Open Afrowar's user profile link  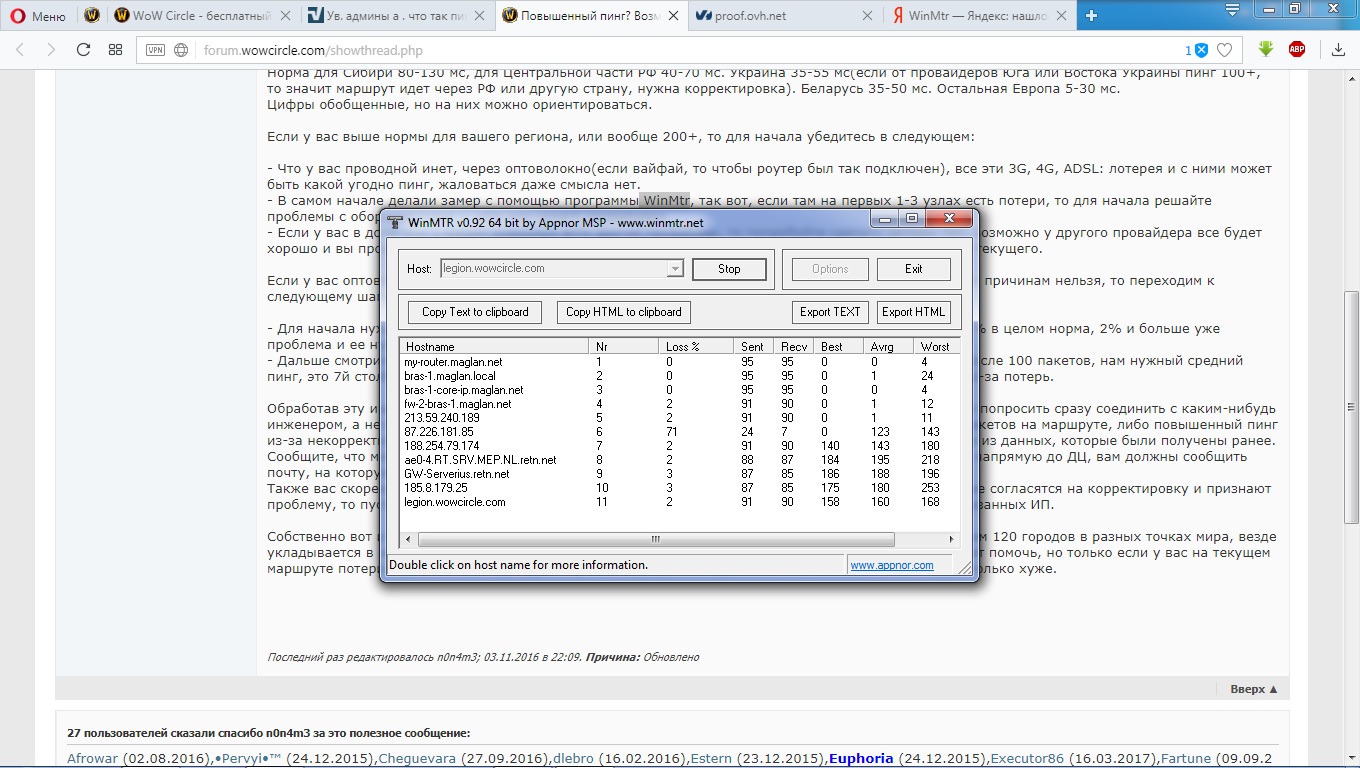(x=93, y=758)
